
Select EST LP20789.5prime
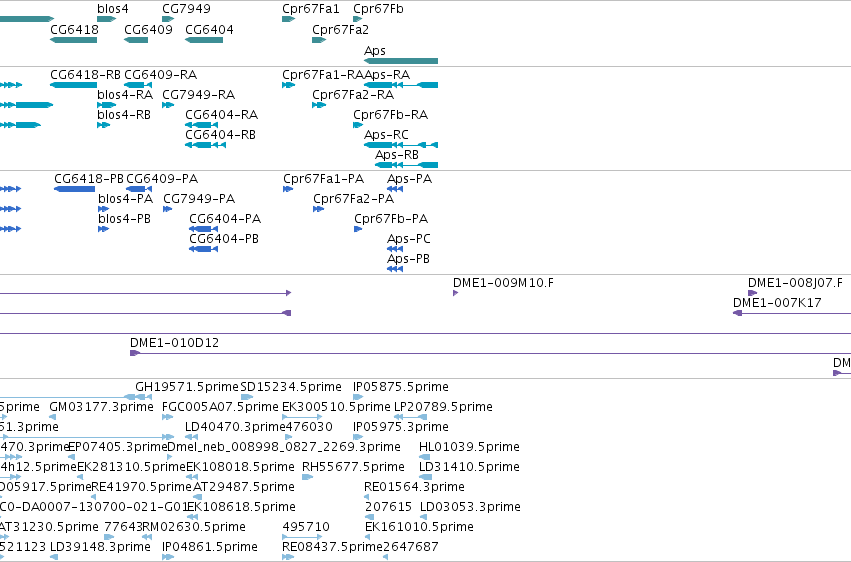point(443,407)
